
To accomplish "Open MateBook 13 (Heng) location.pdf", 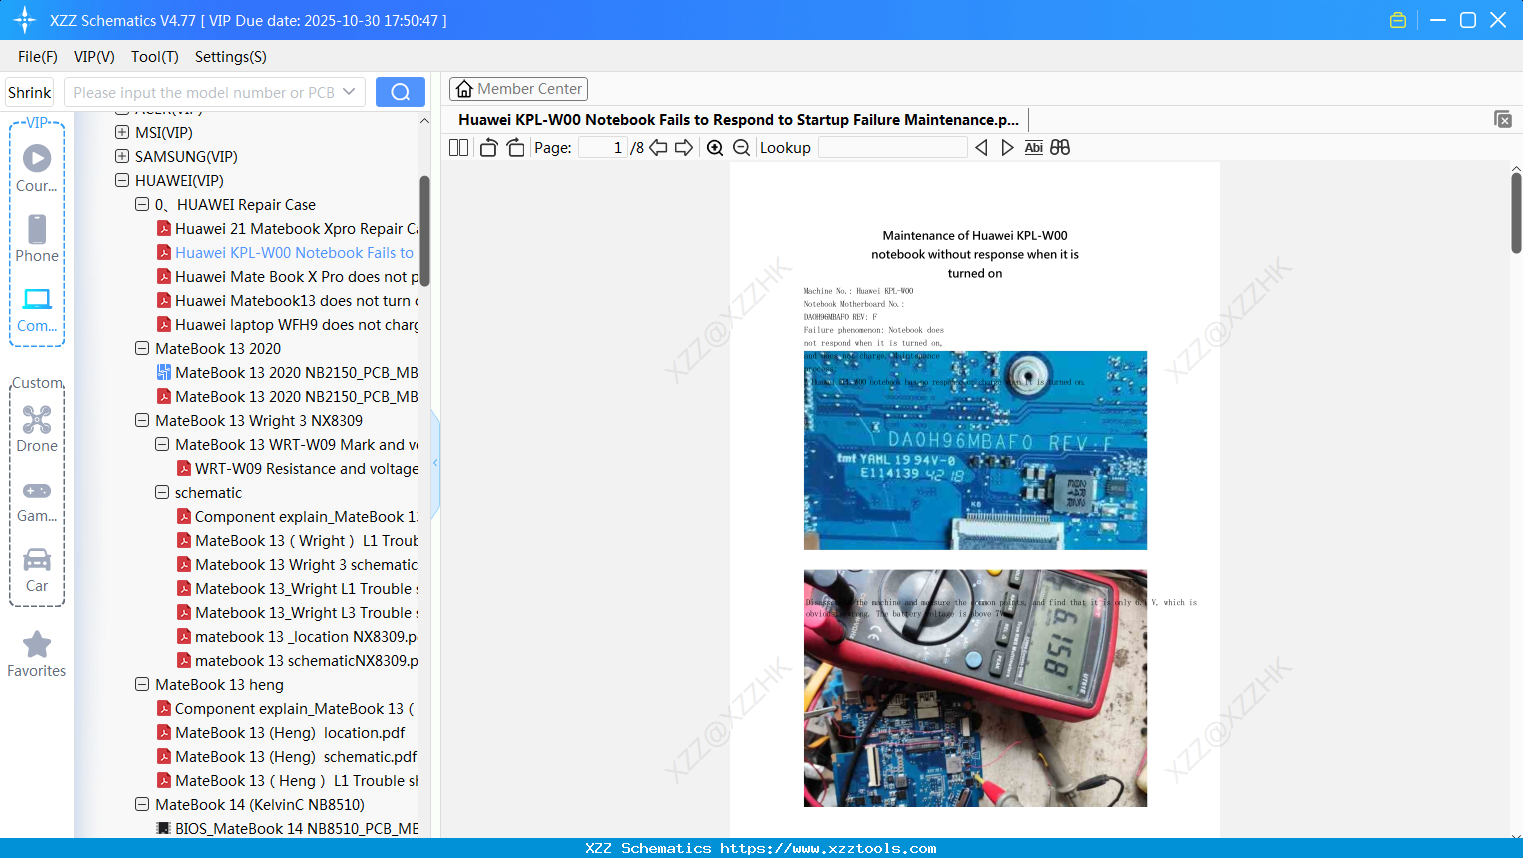I will 281,733.
